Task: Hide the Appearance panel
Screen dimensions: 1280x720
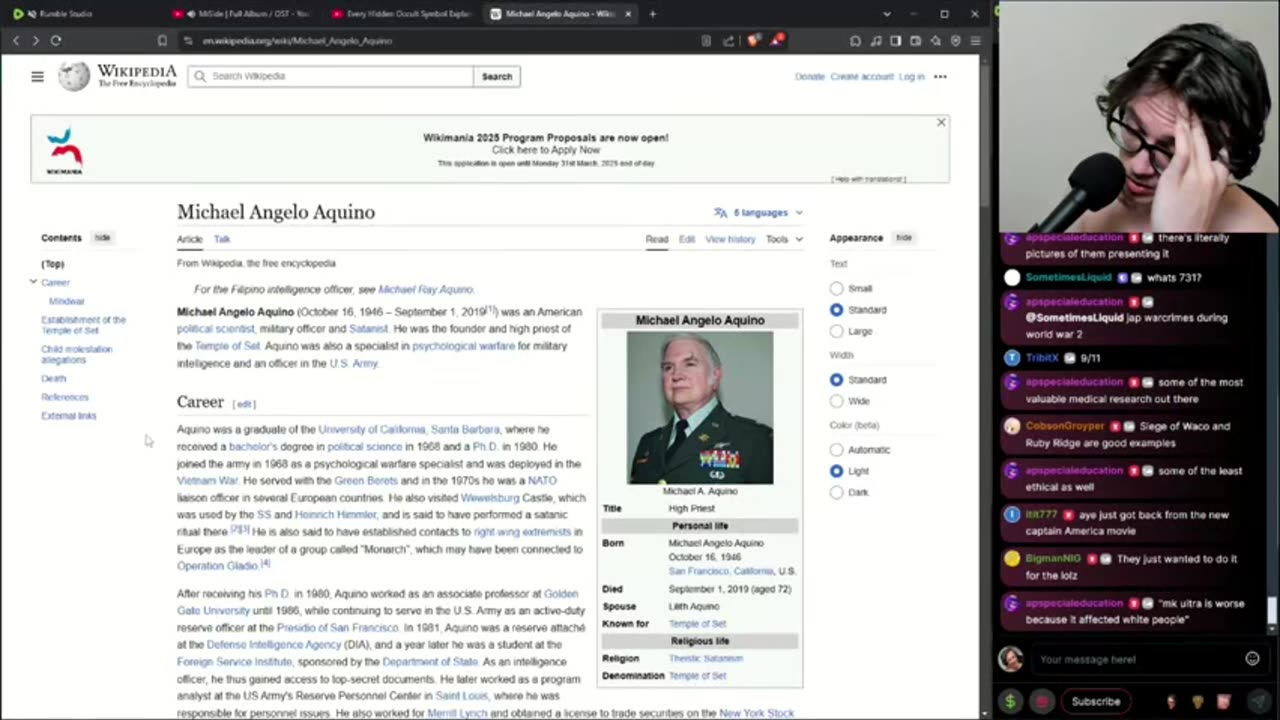Action: [903, 238]
